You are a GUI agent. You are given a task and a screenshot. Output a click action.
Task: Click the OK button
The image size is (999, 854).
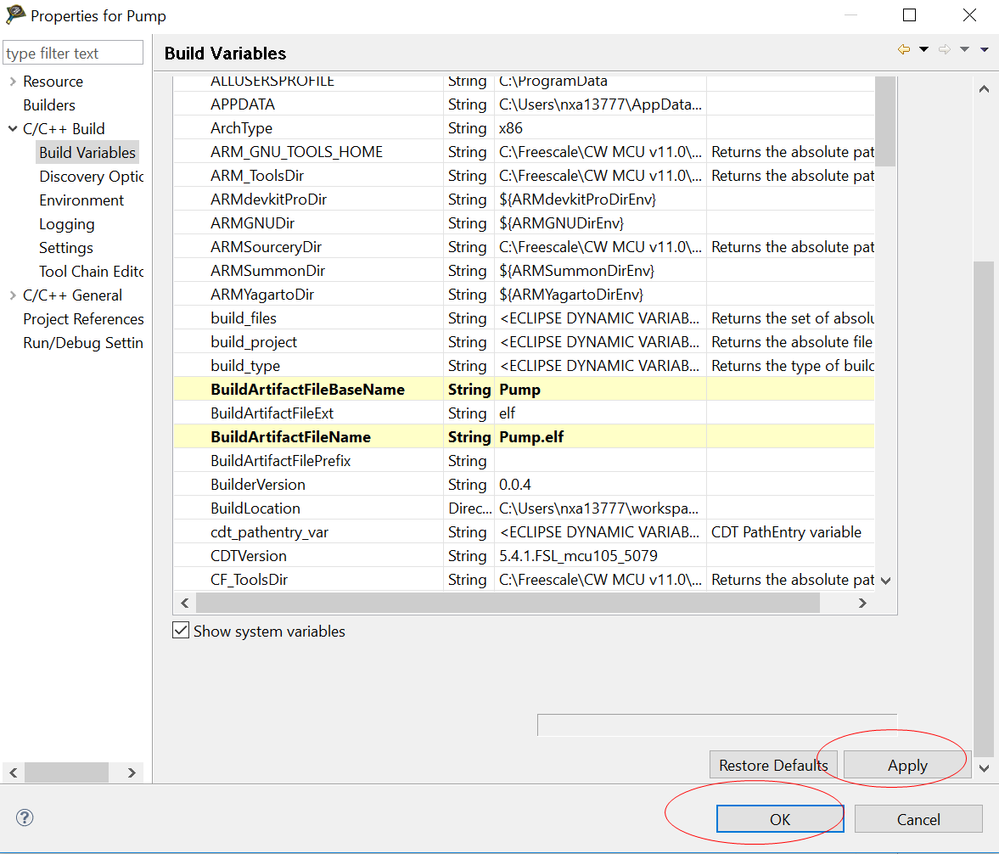pos(780,819)
